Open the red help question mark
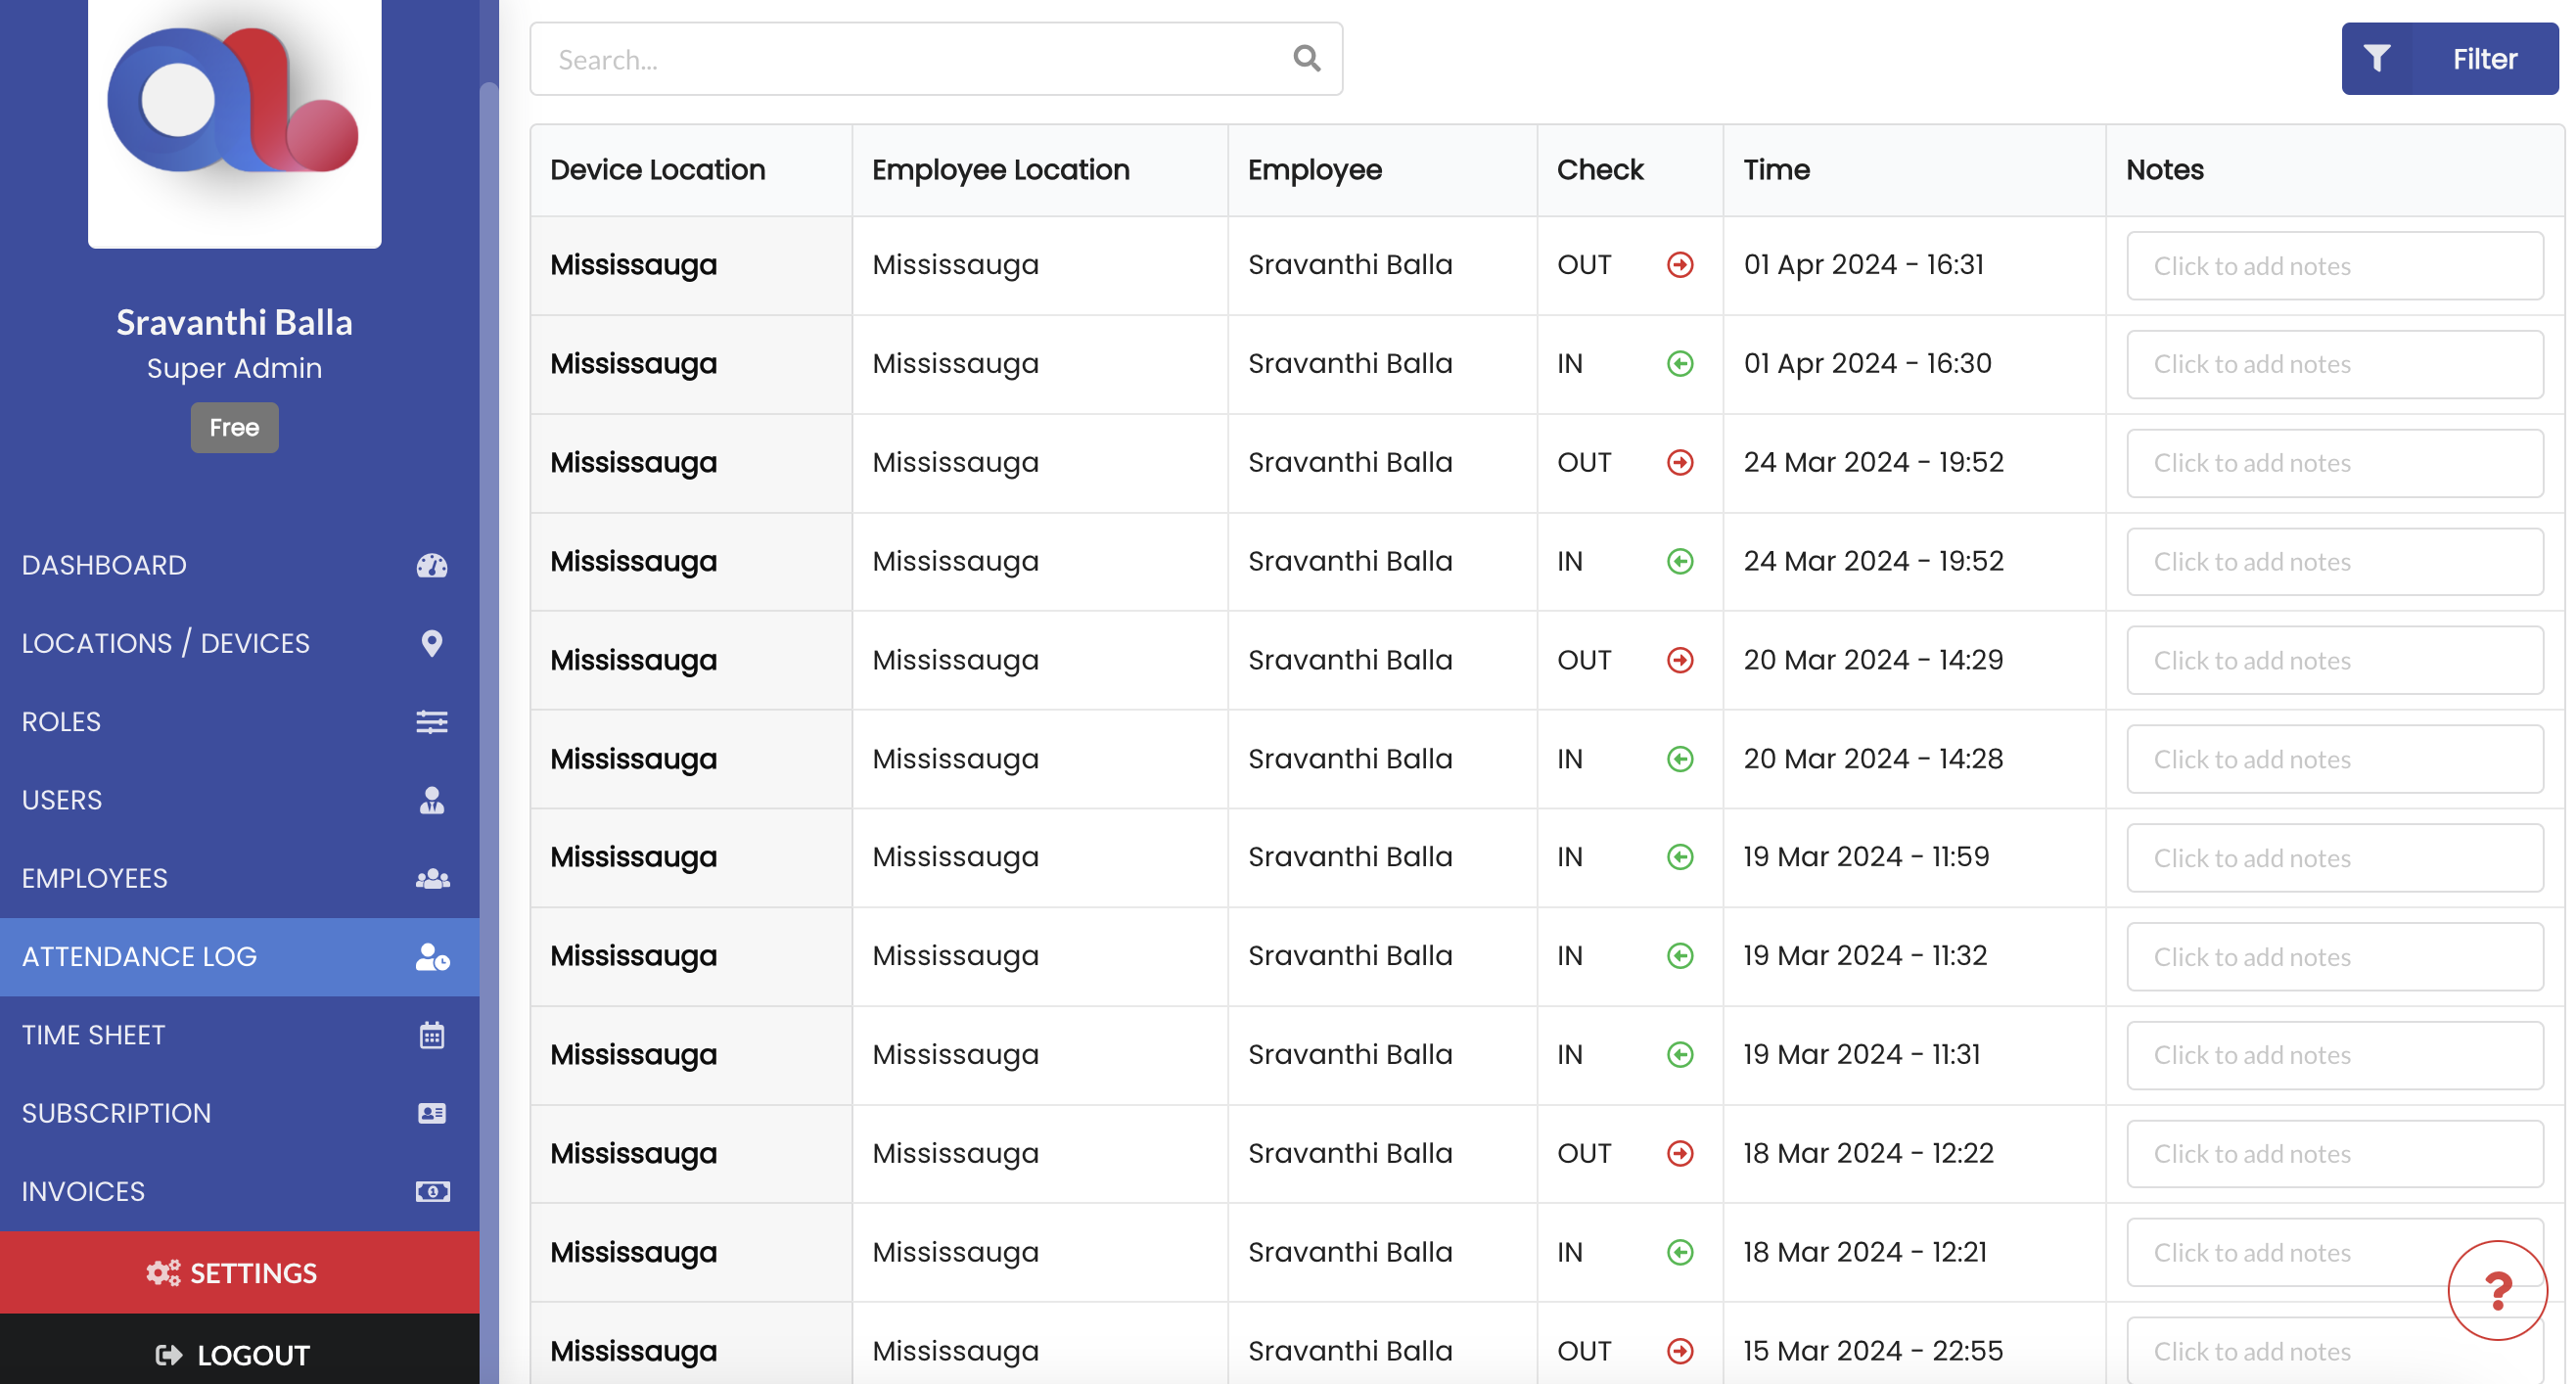The width and height of the screenshot is (2576, 1384). (2497, 1290)
